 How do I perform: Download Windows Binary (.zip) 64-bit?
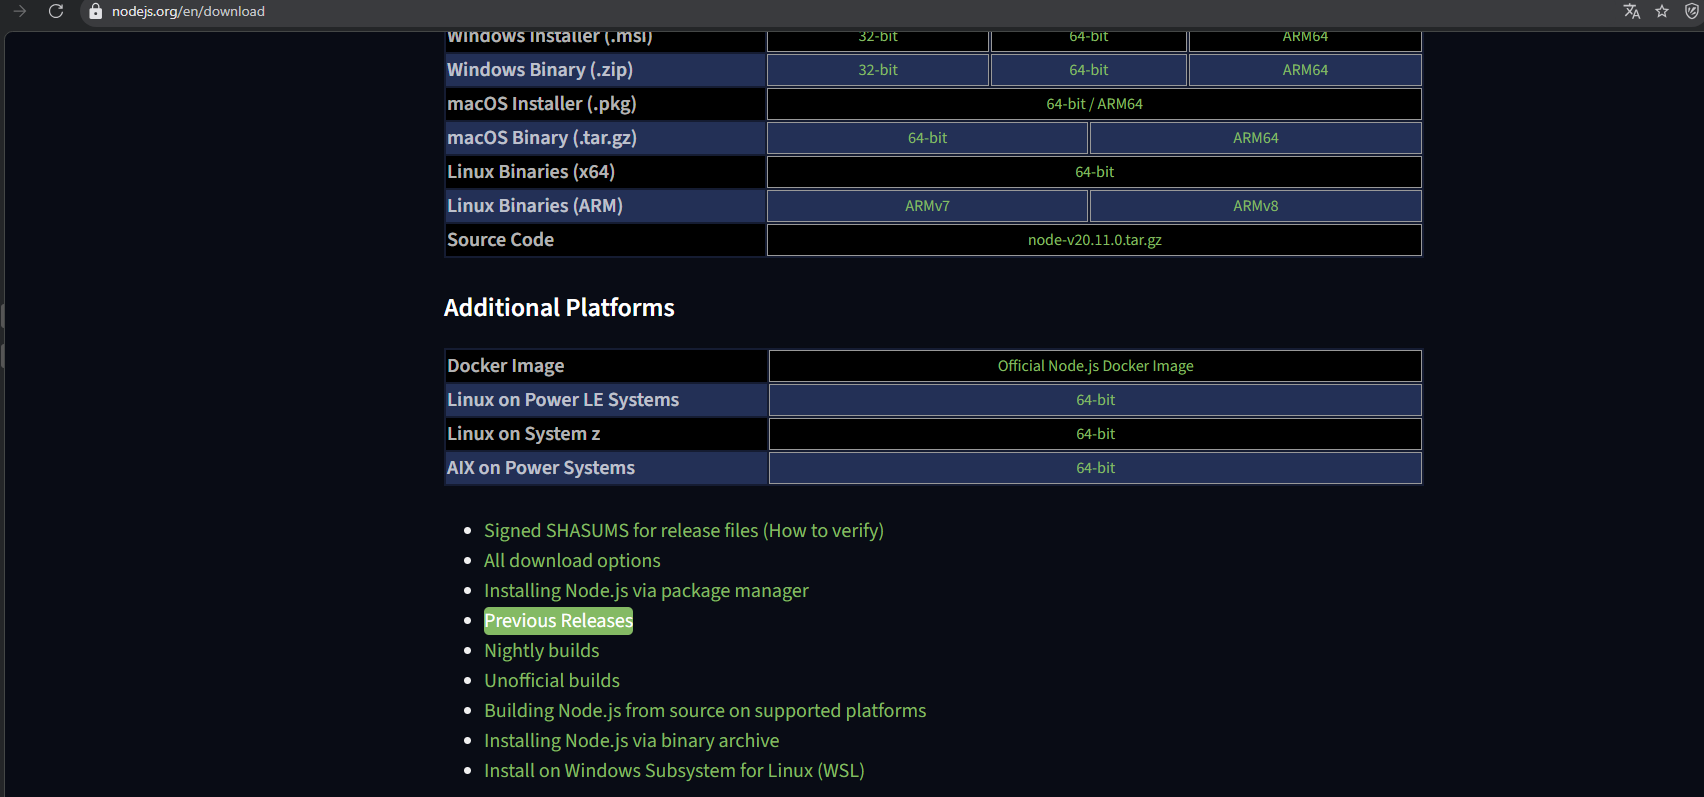(1089, 70)
